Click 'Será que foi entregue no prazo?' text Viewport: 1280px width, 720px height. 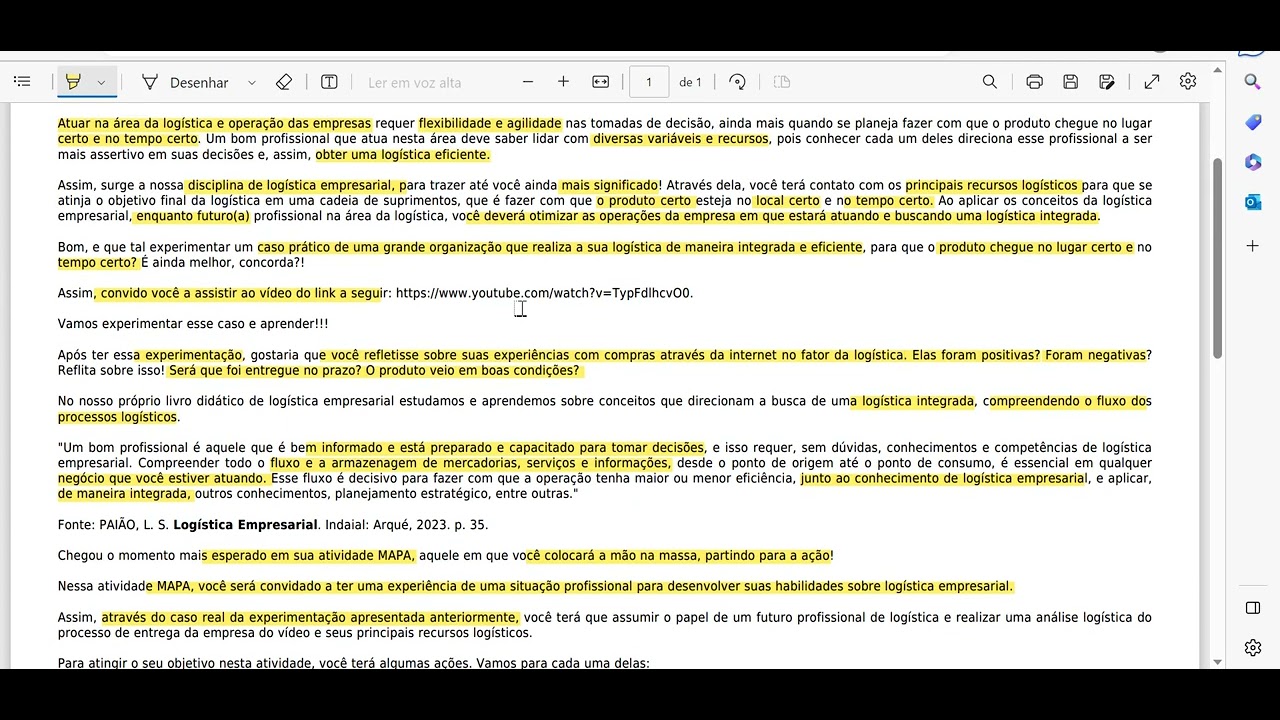click(x=266, y=371)
